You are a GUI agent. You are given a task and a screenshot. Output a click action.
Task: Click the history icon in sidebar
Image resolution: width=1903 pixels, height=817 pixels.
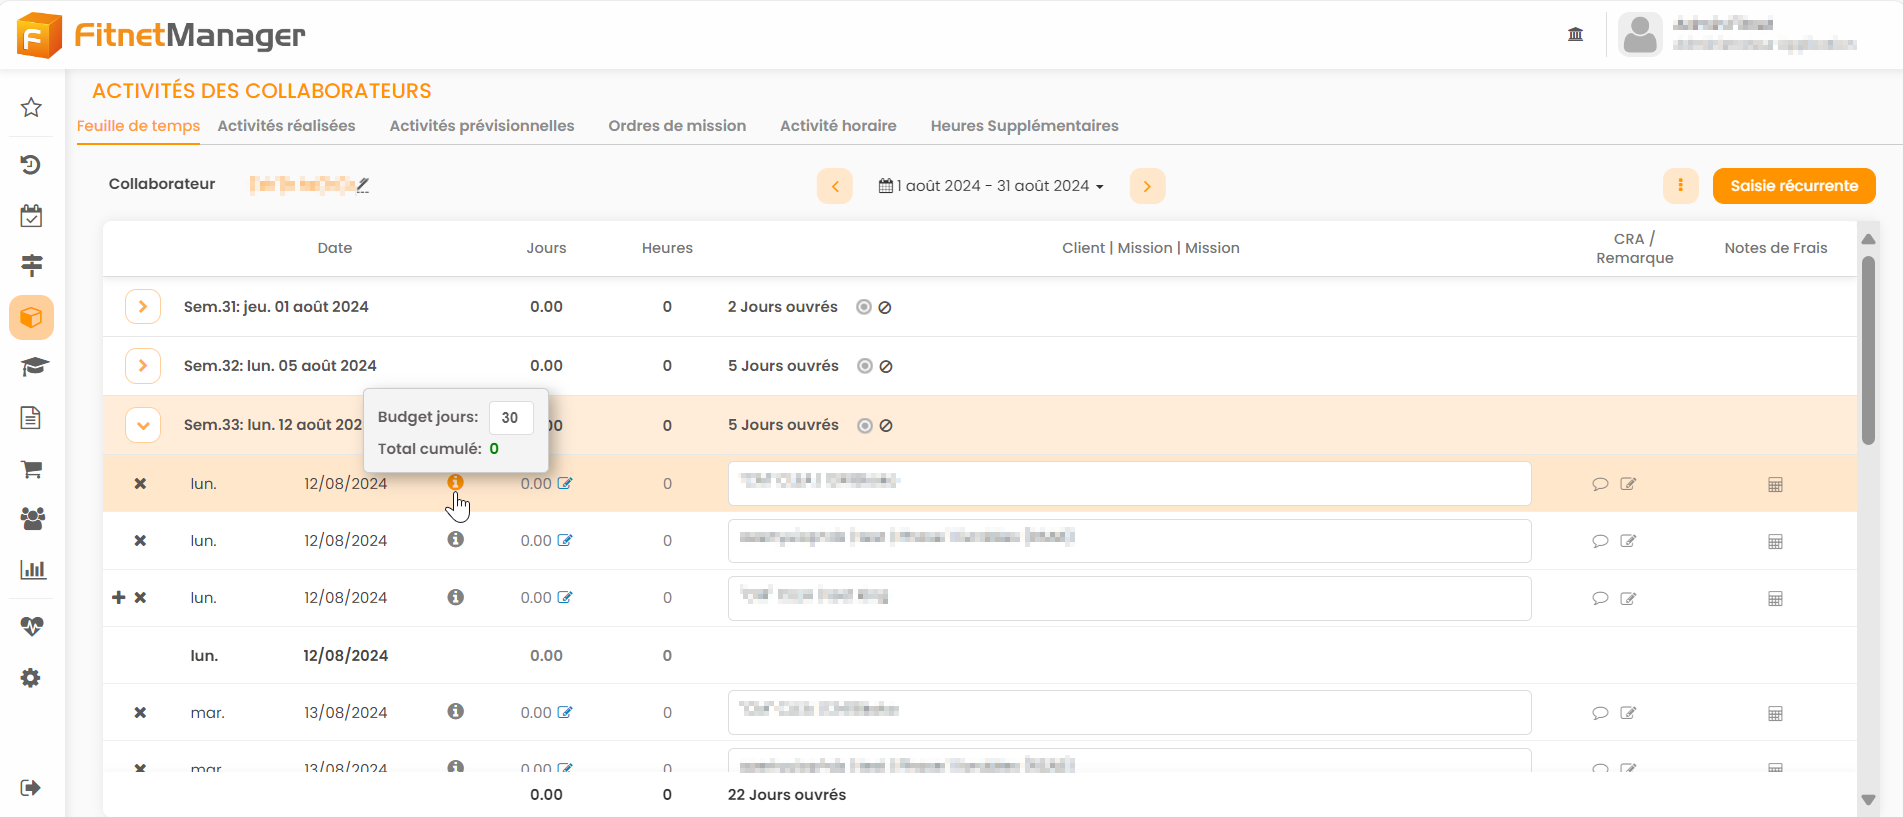(31, 165)
